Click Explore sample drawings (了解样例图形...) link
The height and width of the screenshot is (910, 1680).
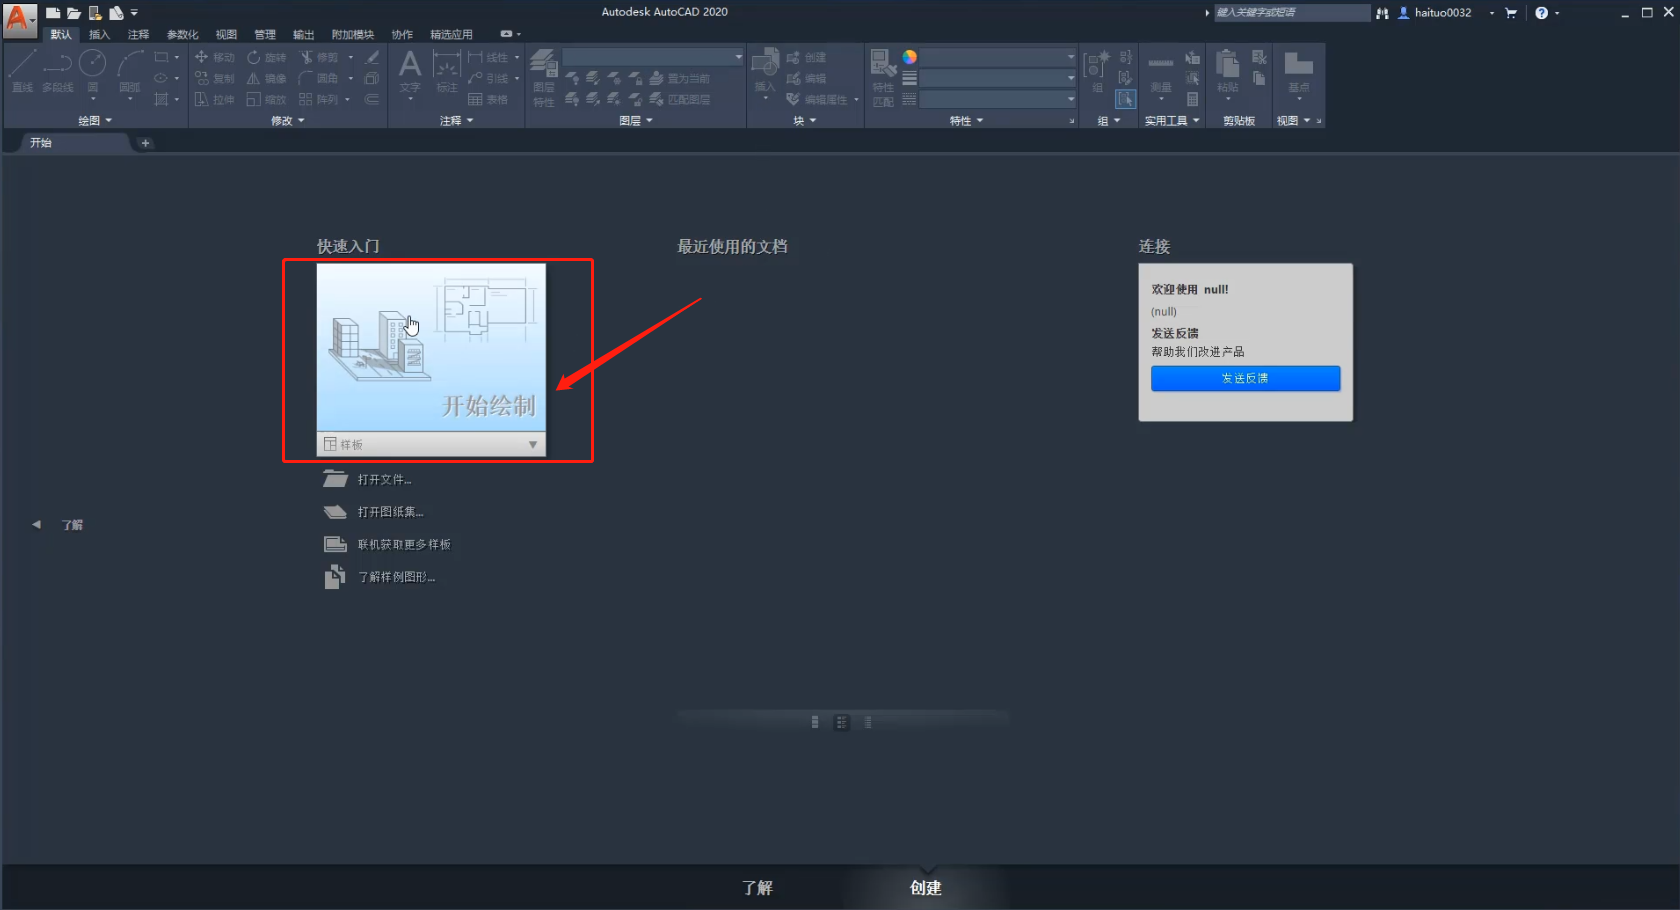pyautogui.click(x=396, y=577)
